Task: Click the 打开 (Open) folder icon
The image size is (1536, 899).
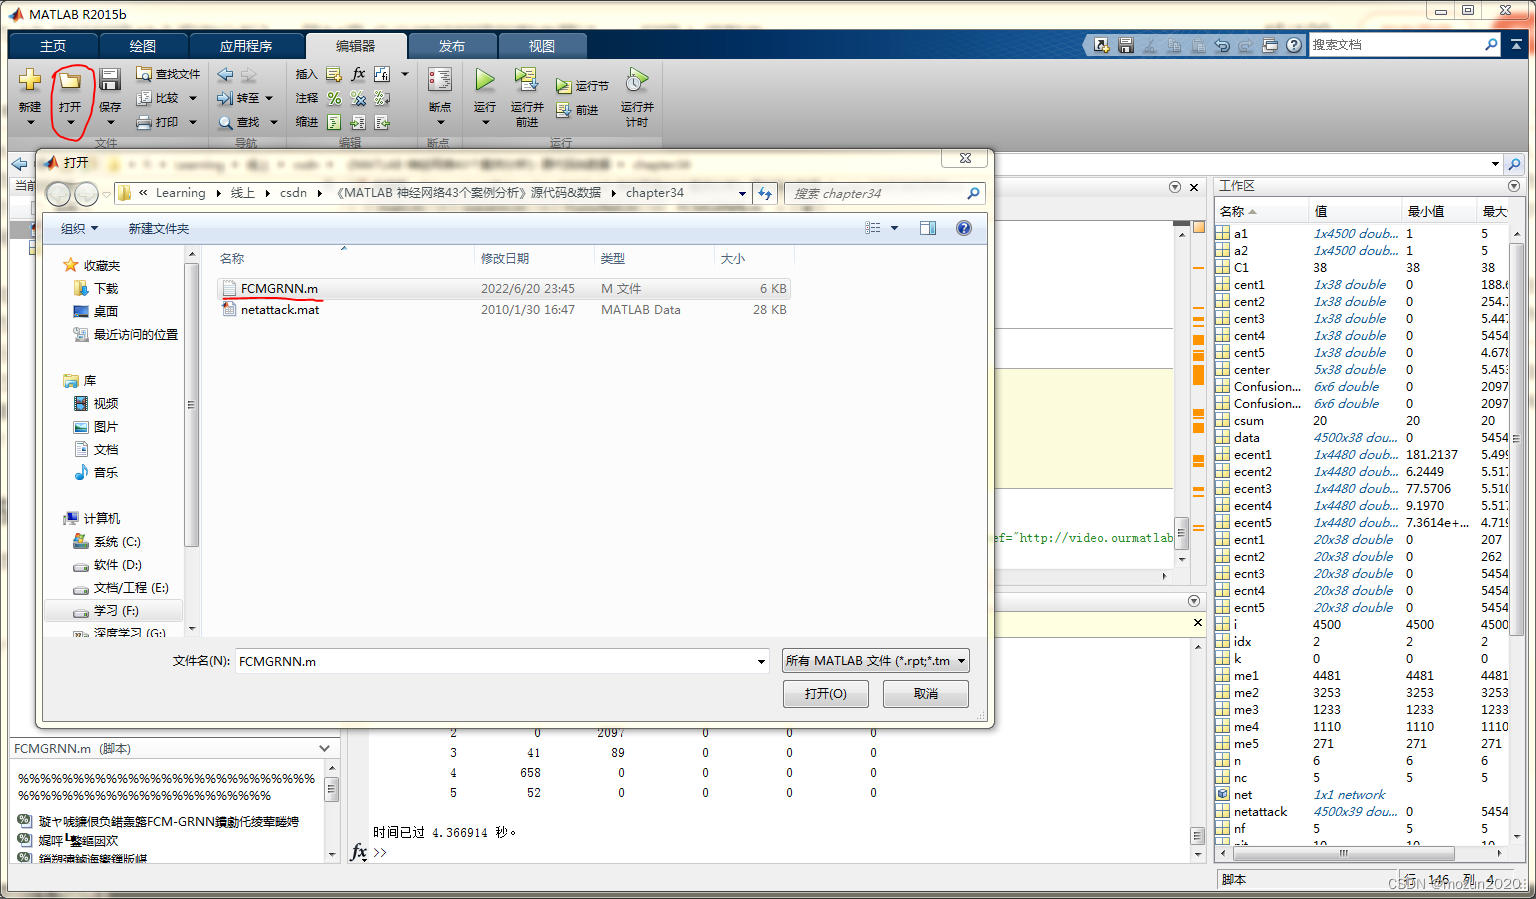Action: pos(70,80)
